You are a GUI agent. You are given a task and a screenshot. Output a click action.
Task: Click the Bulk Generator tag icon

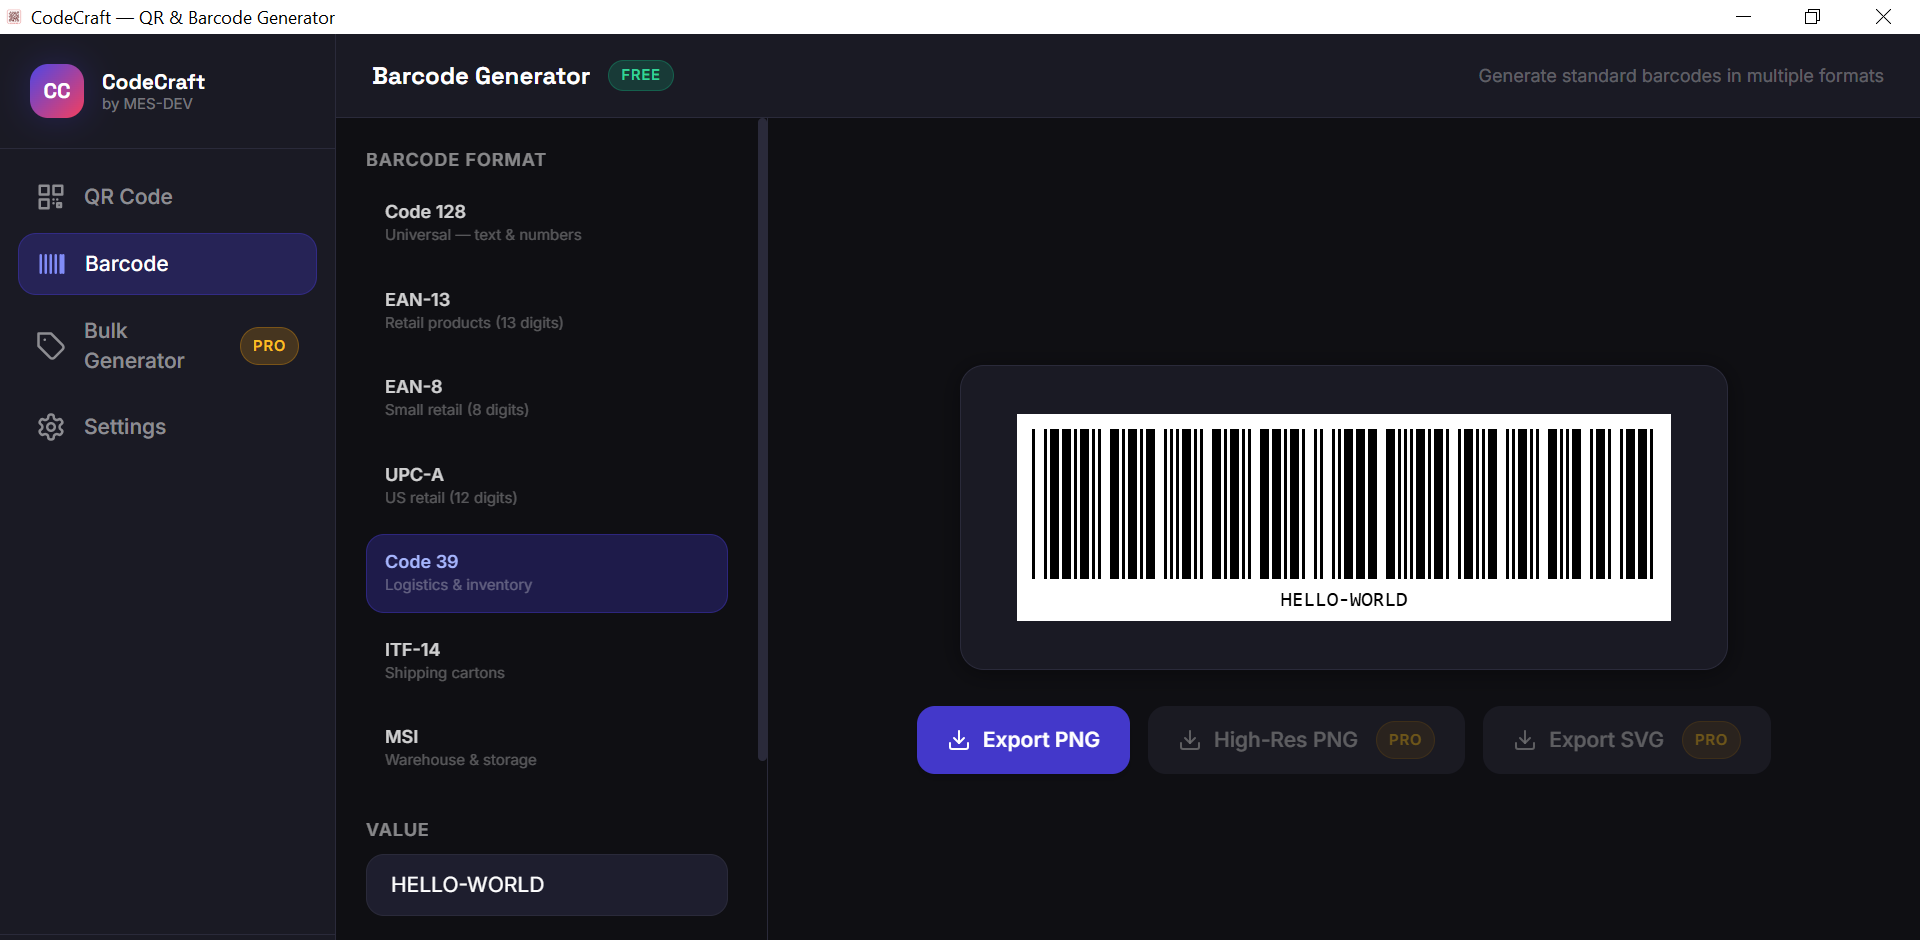(x=51, y=346)
